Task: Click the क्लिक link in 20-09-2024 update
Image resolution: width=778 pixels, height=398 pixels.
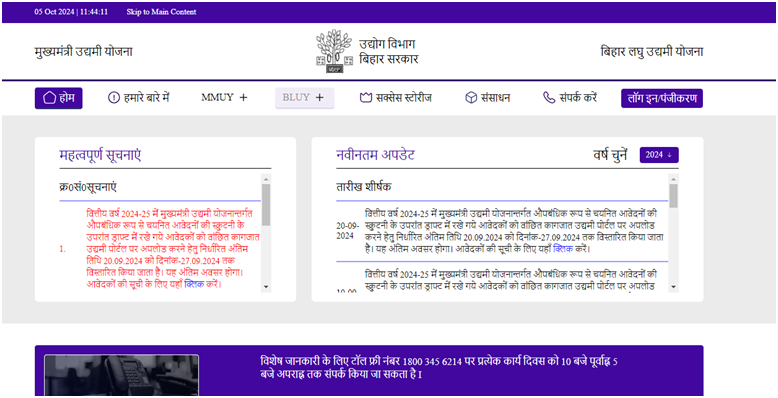Action: (563, 249)
